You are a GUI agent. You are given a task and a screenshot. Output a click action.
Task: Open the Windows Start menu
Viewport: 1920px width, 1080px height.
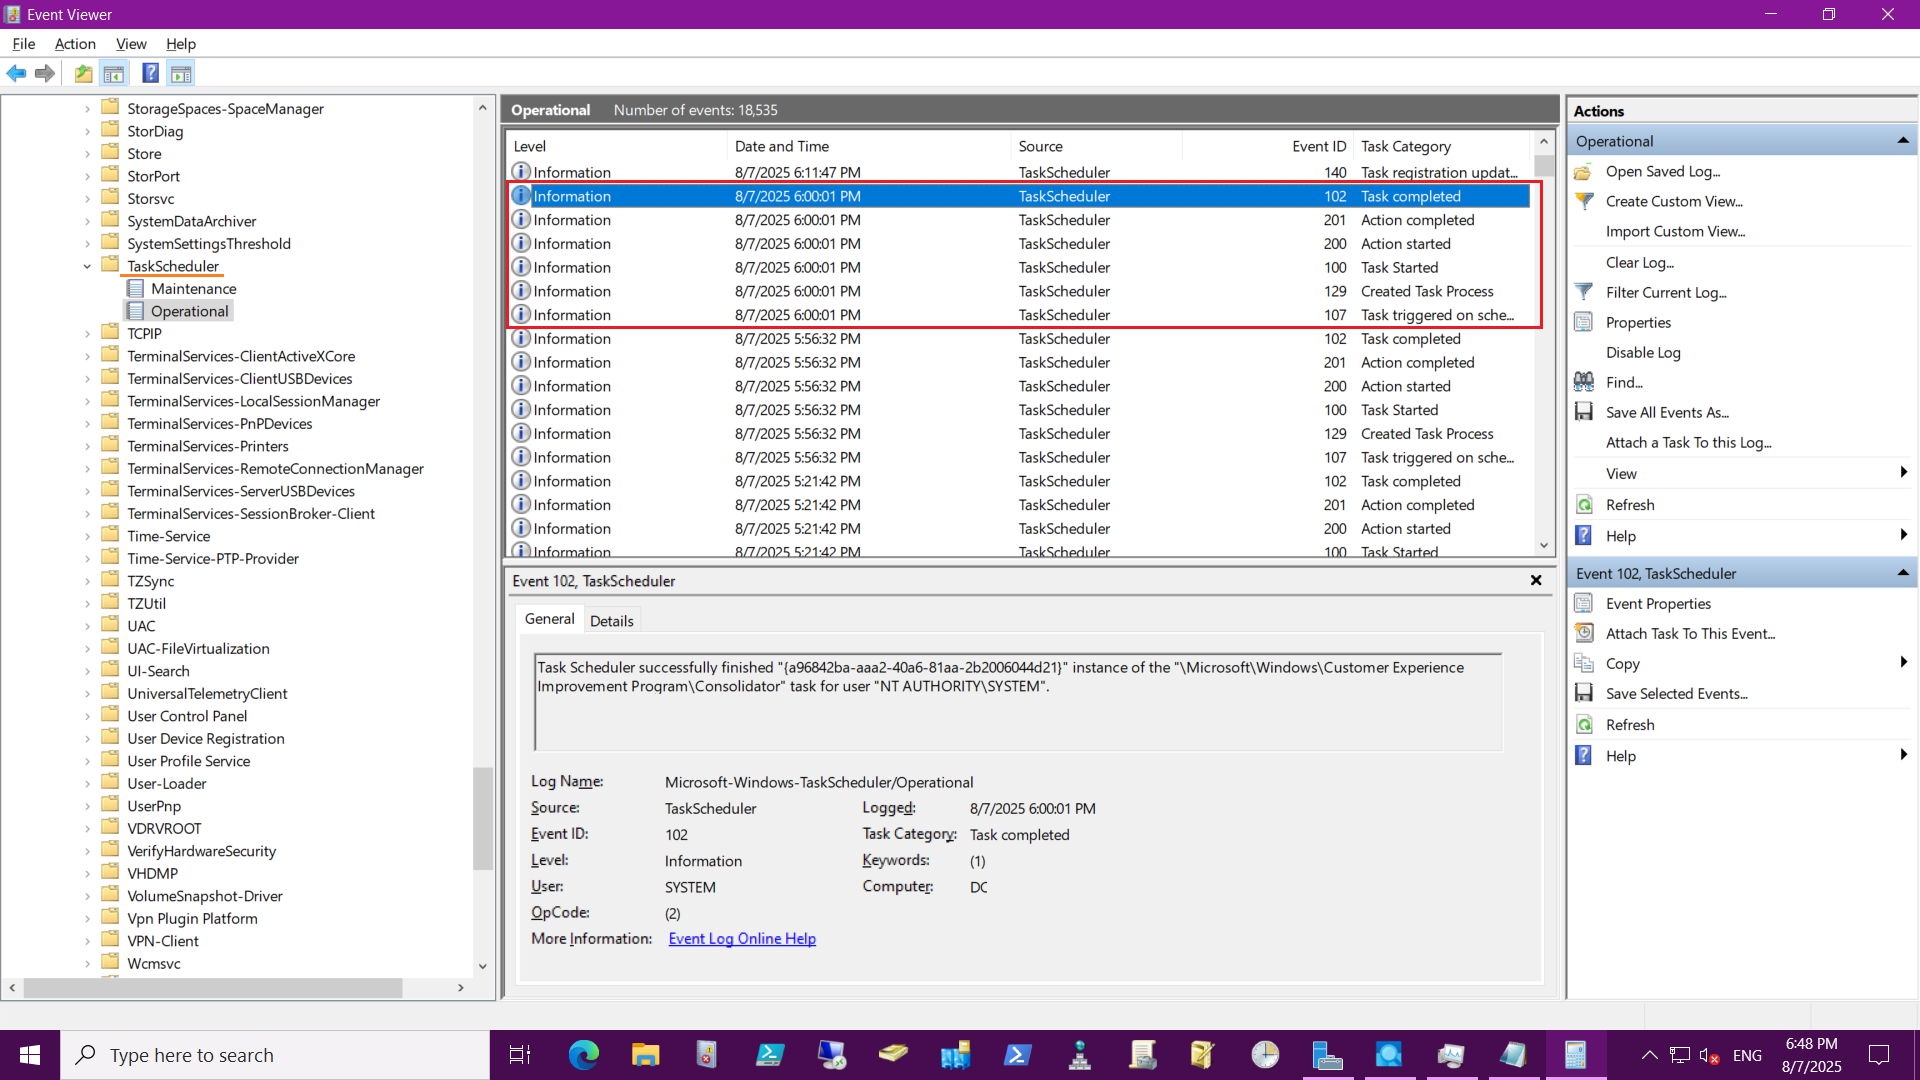pos(30,1055)
